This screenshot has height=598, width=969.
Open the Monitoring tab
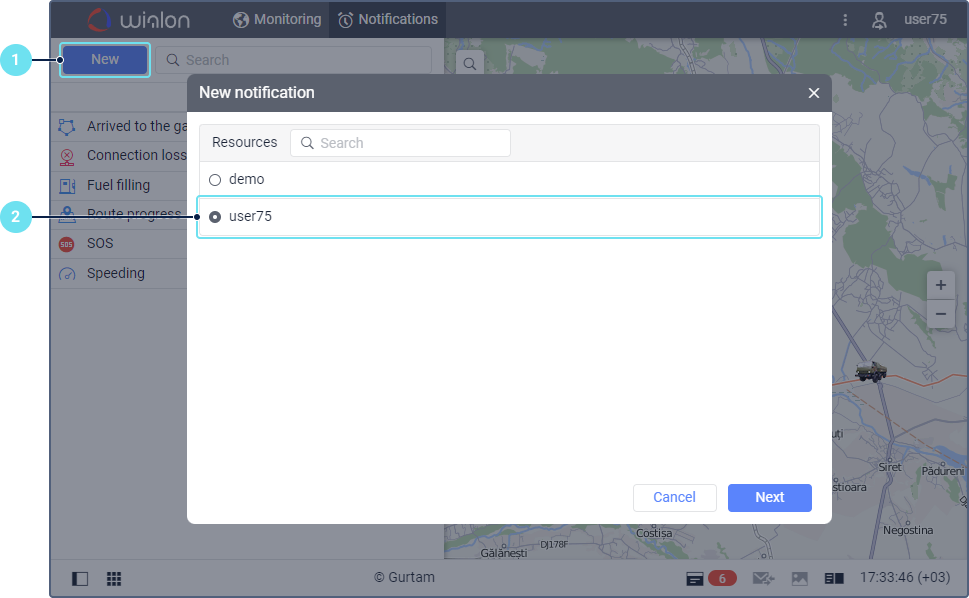point(277,19)
